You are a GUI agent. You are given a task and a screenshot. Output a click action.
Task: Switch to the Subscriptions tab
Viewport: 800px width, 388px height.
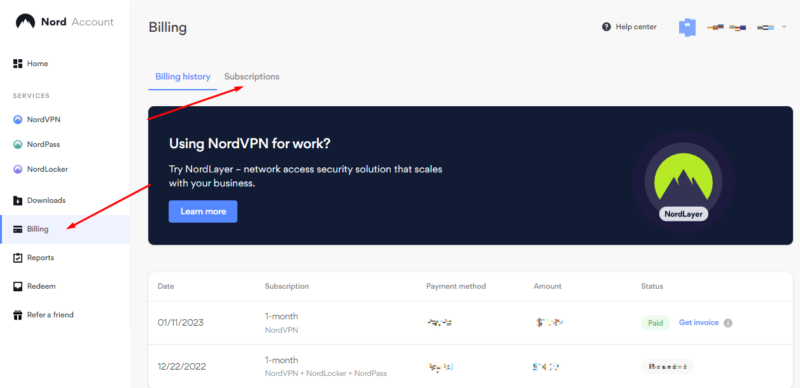click(x=252, y=77)
